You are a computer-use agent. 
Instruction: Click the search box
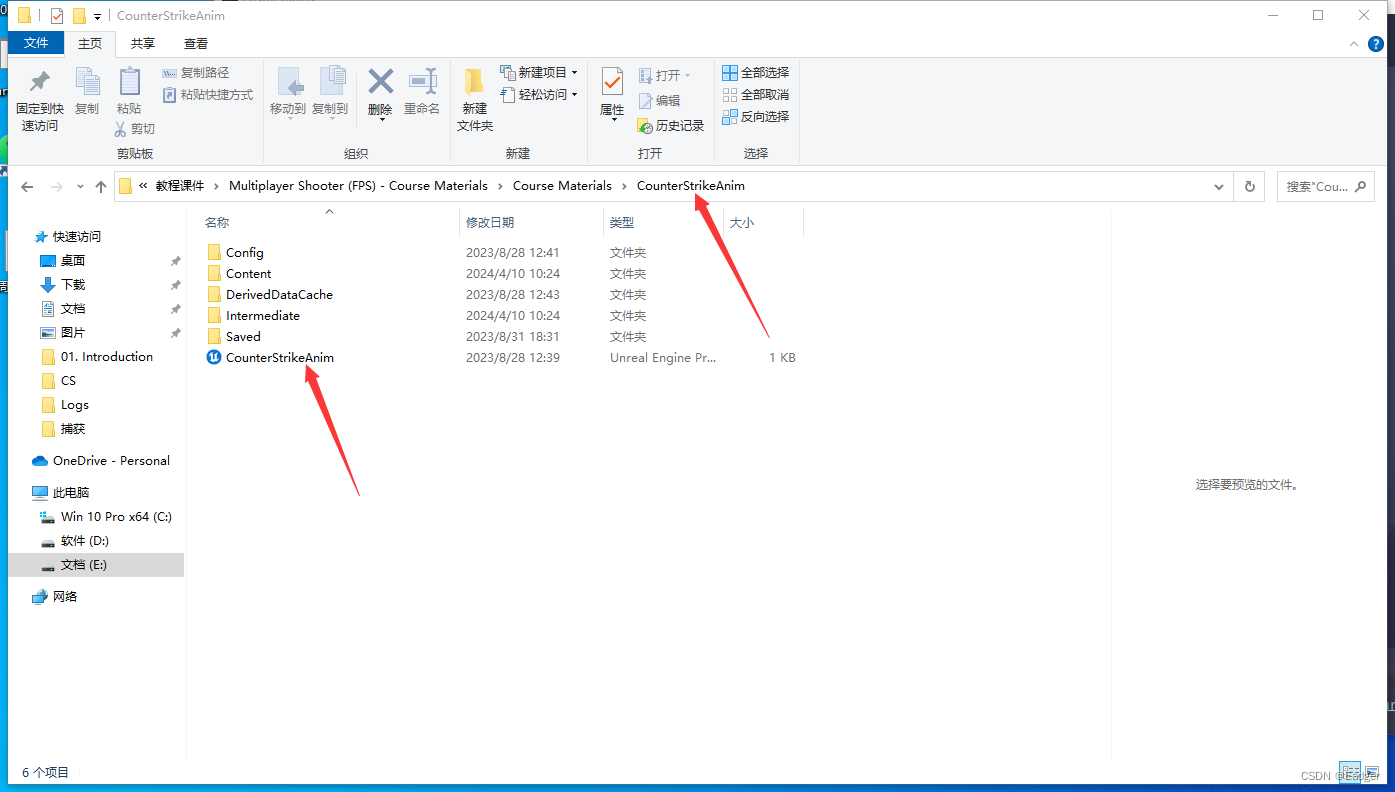point(1325,187)
